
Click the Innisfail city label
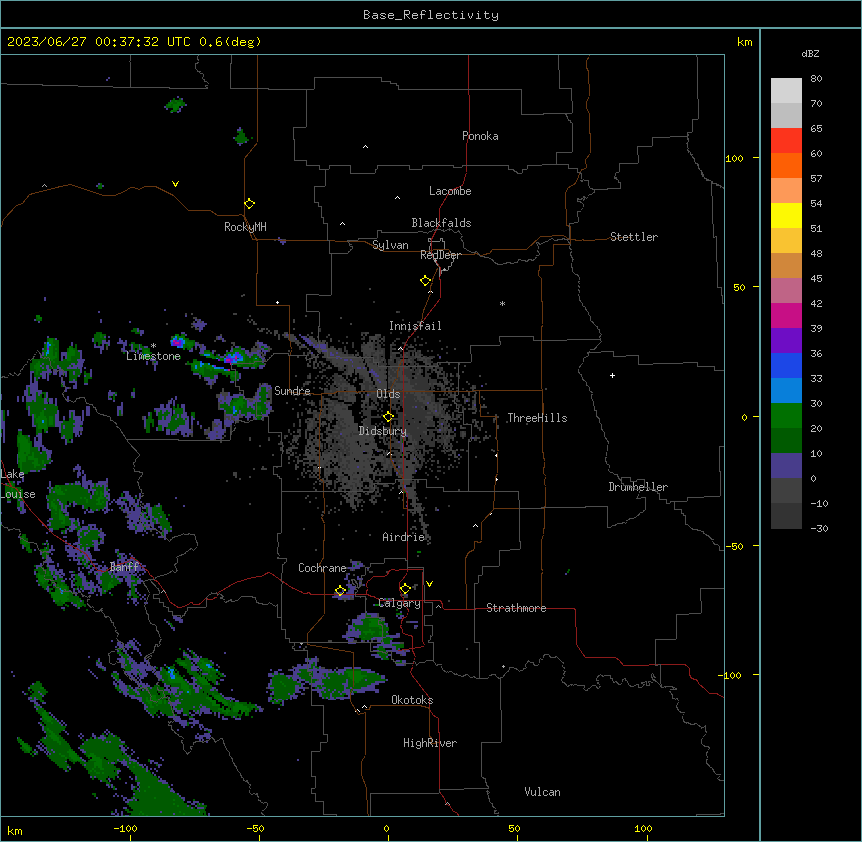415,326
